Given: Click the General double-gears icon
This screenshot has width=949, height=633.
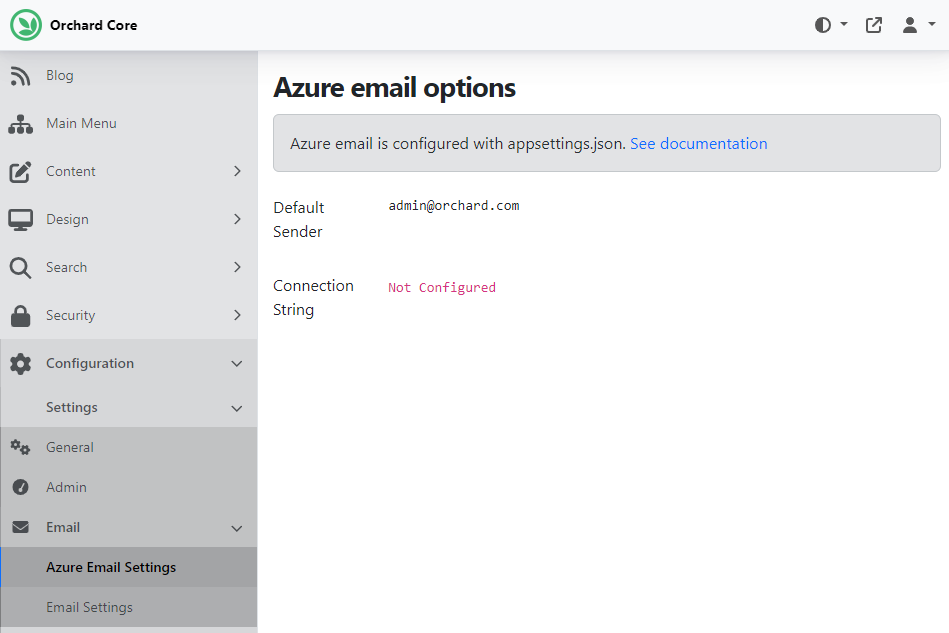Looking at the screenshot, I should (x=20, y=447).
